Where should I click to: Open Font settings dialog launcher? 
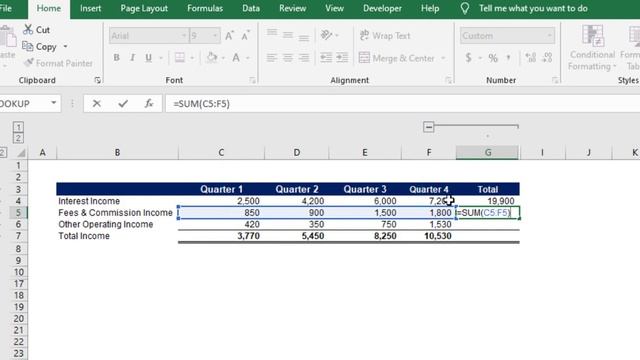pos(253,80)
